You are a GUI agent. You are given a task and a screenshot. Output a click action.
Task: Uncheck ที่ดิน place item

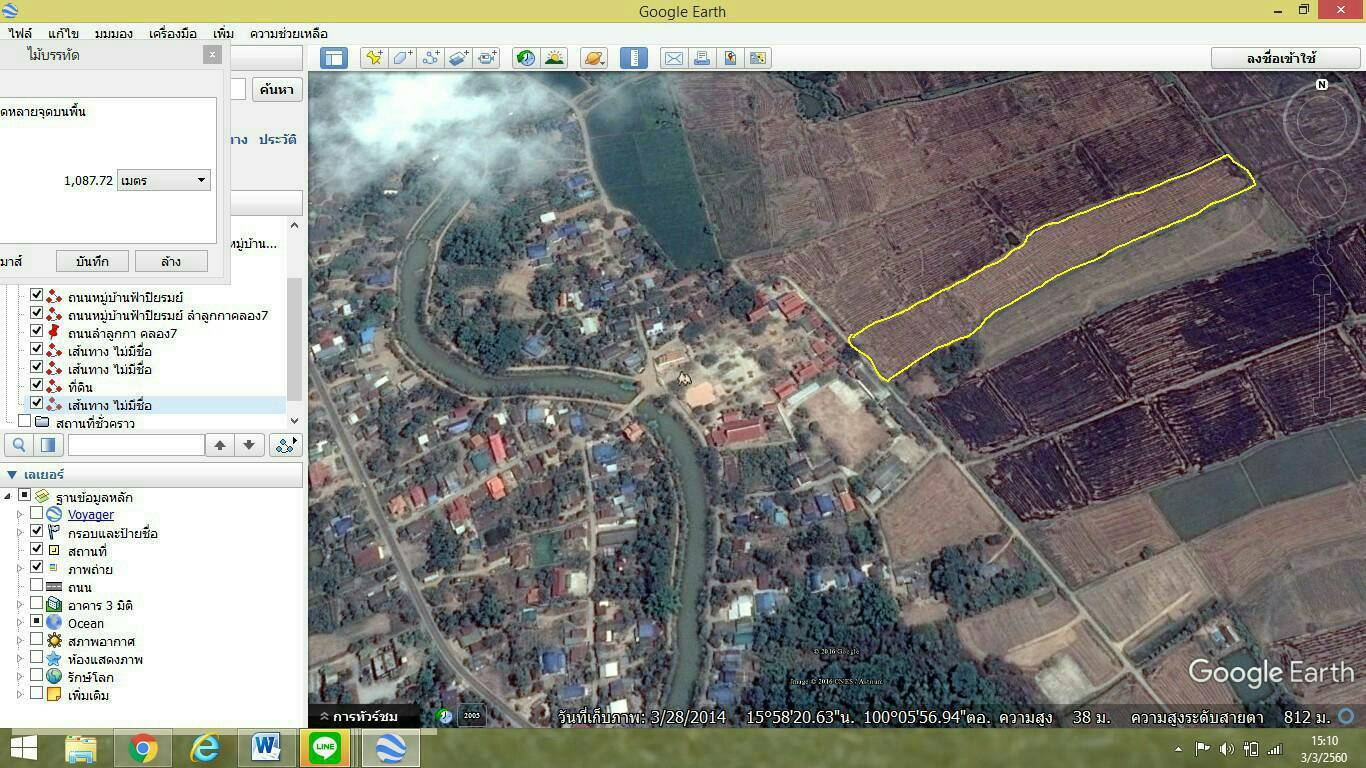click(x=37, y=386)
